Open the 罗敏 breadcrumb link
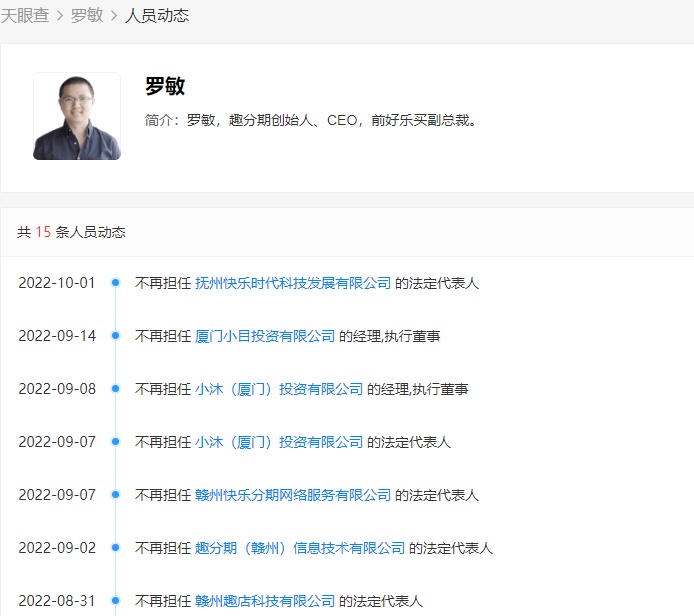 [87, 16]
